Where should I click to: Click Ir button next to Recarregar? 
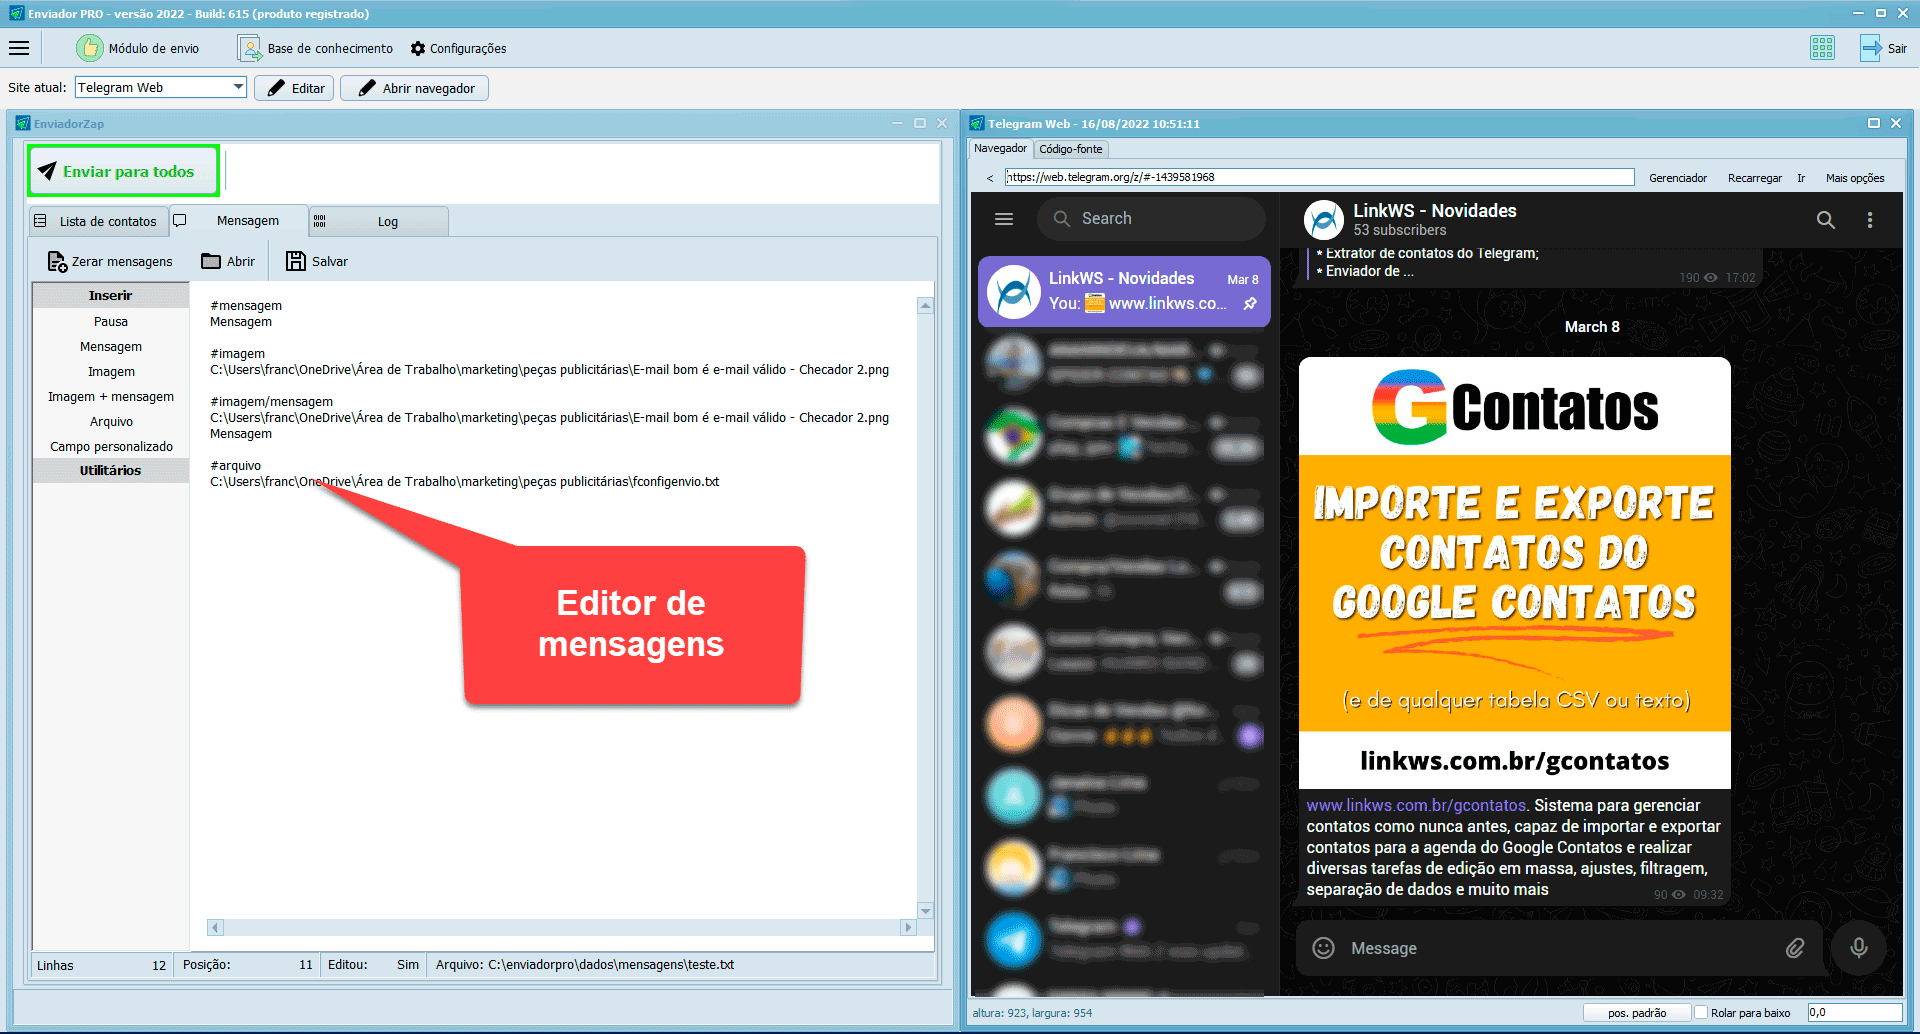(1801, 178)
